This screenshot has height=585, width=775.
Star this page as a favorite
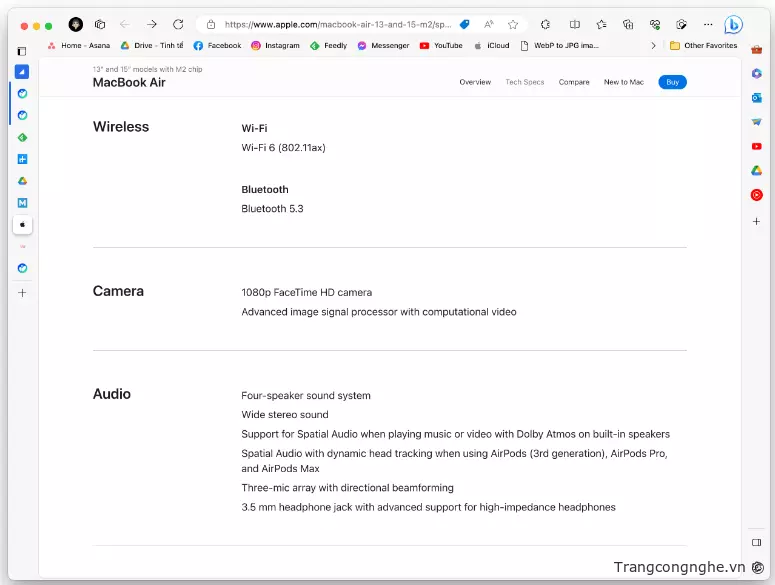click(x=513, y=24)
